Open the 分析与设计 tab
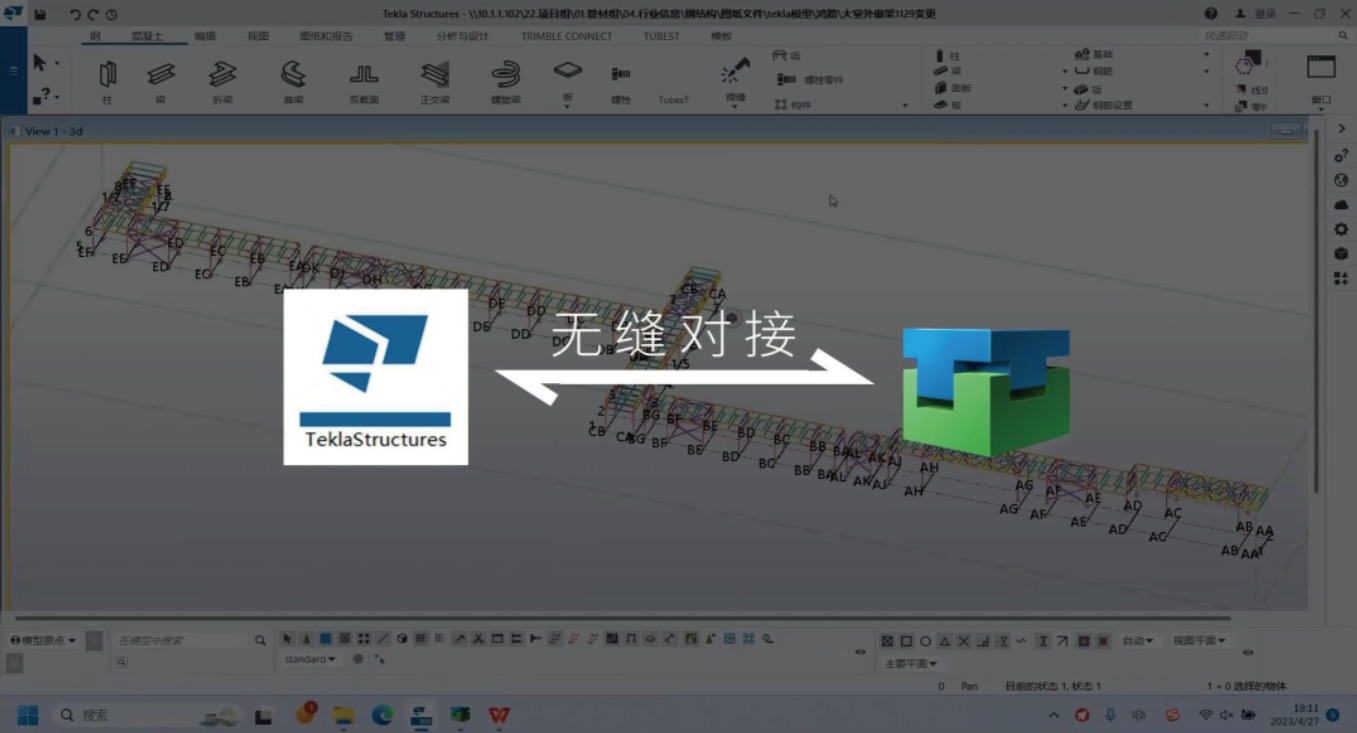Screen dimensions: 1357x733 [x=462, y=36]
